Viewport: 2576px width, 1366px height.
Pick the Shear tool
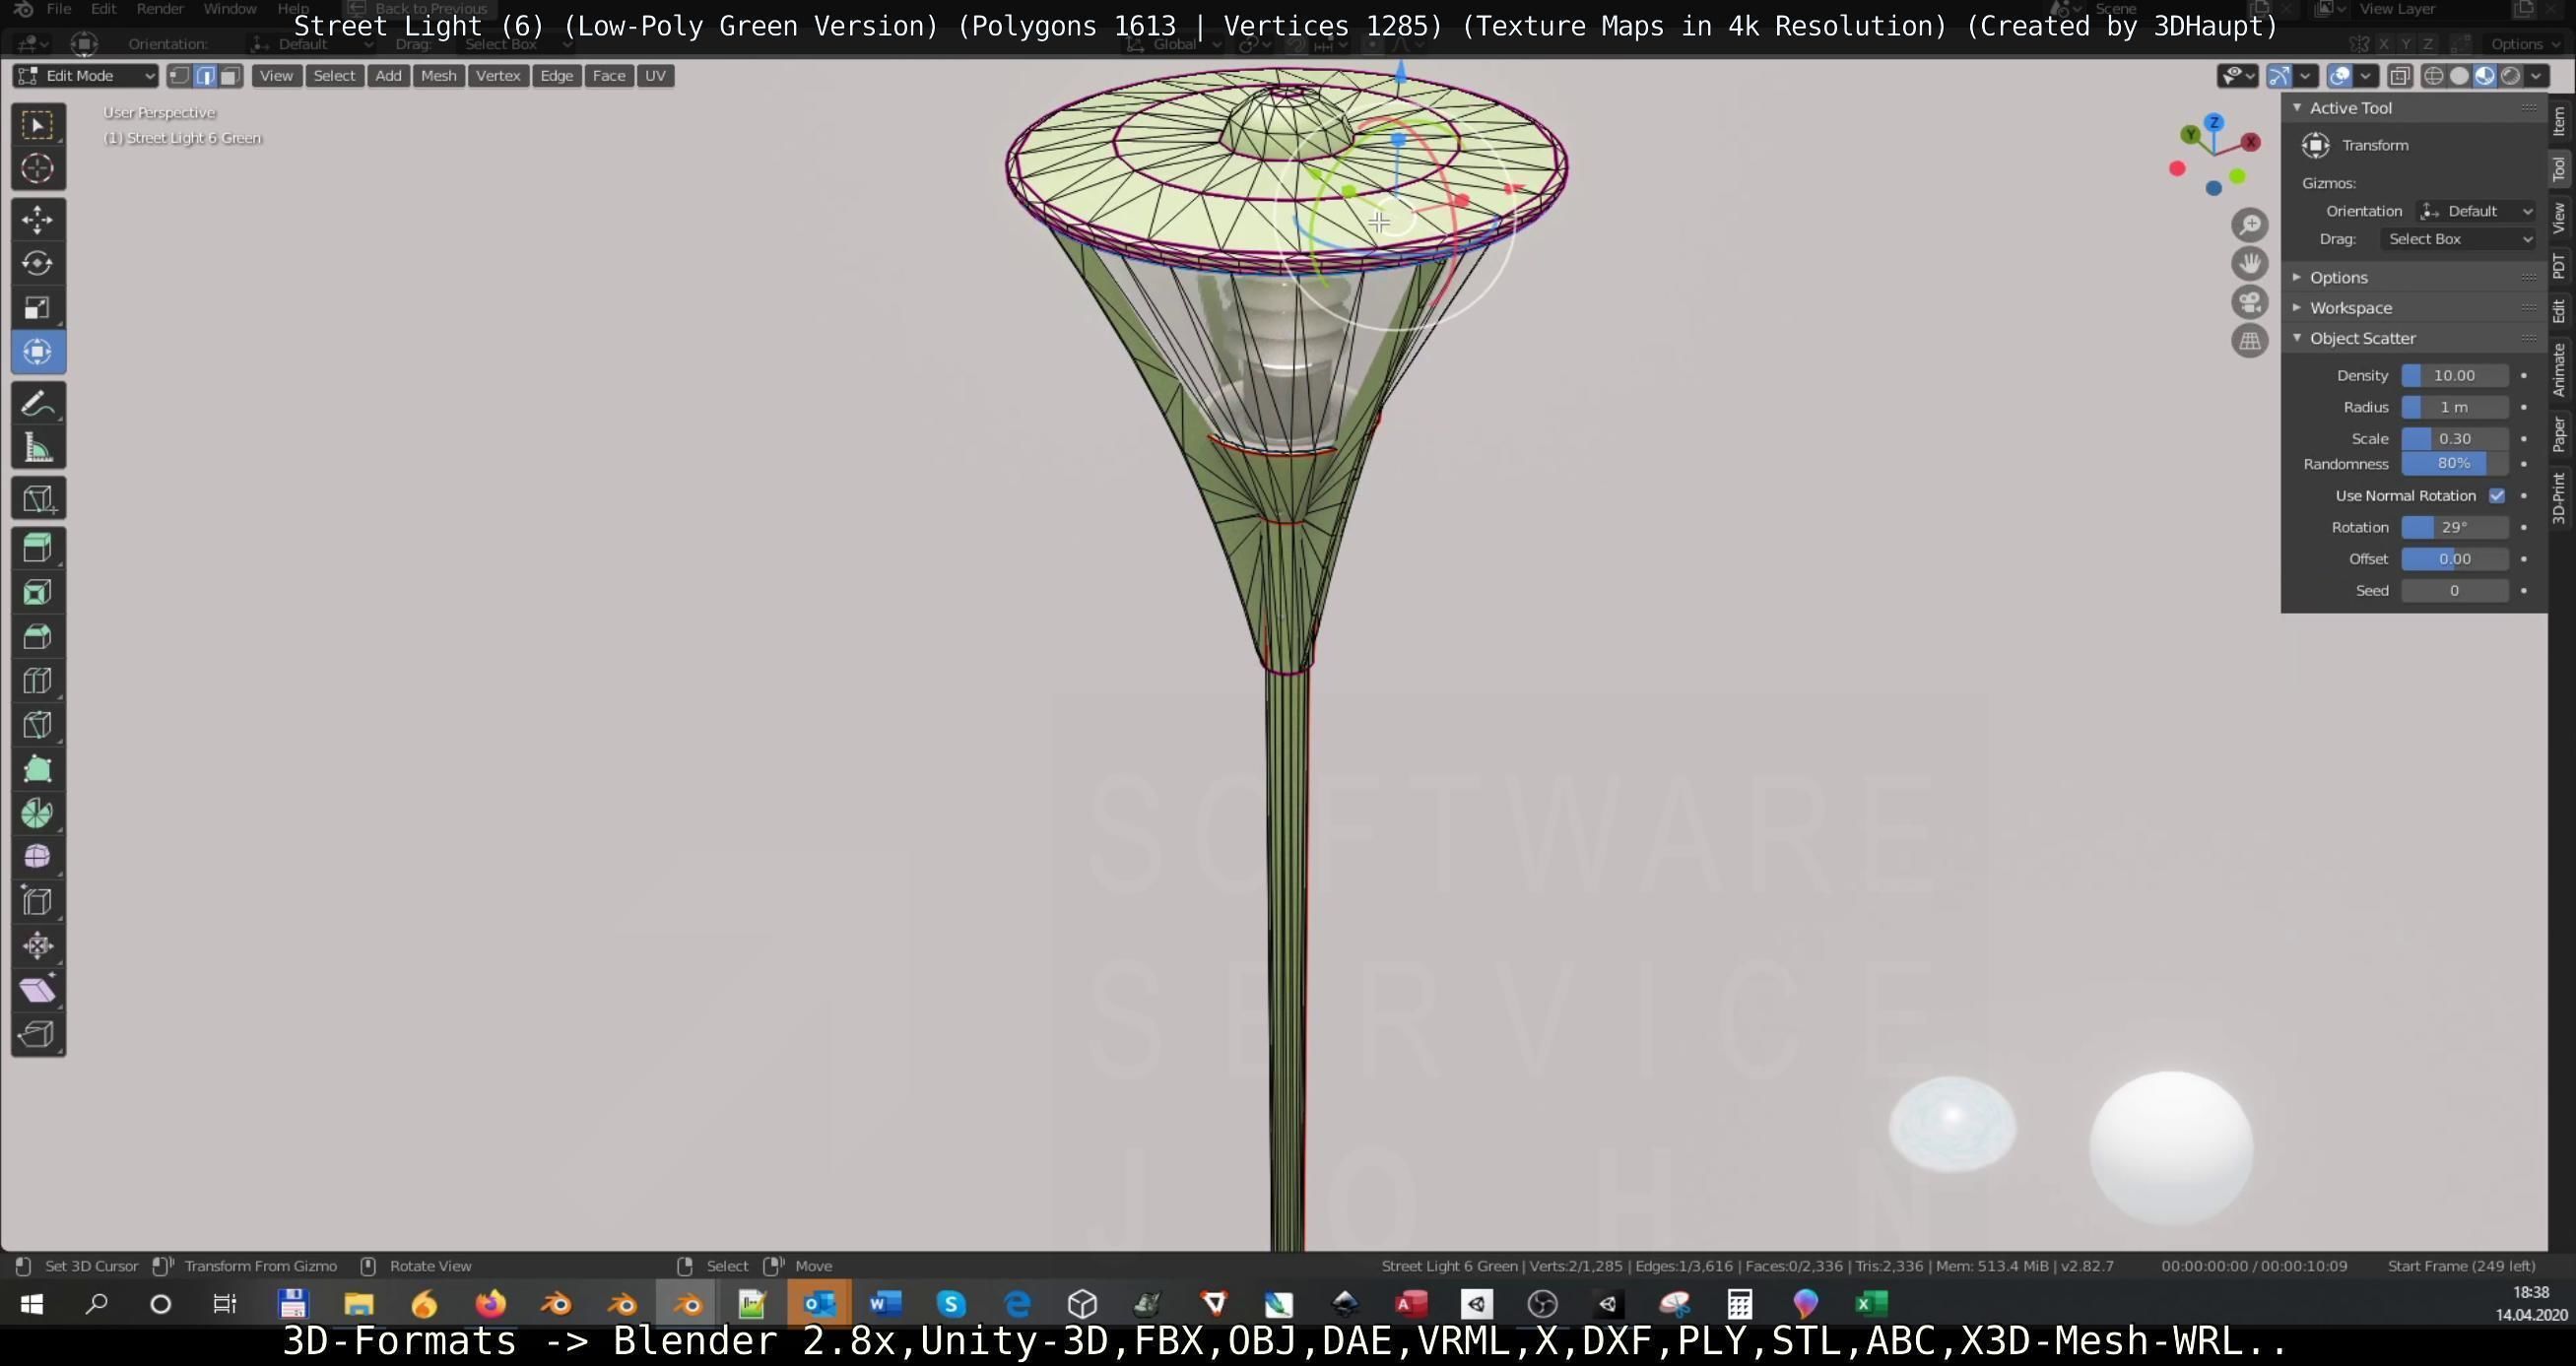(38, 990)
